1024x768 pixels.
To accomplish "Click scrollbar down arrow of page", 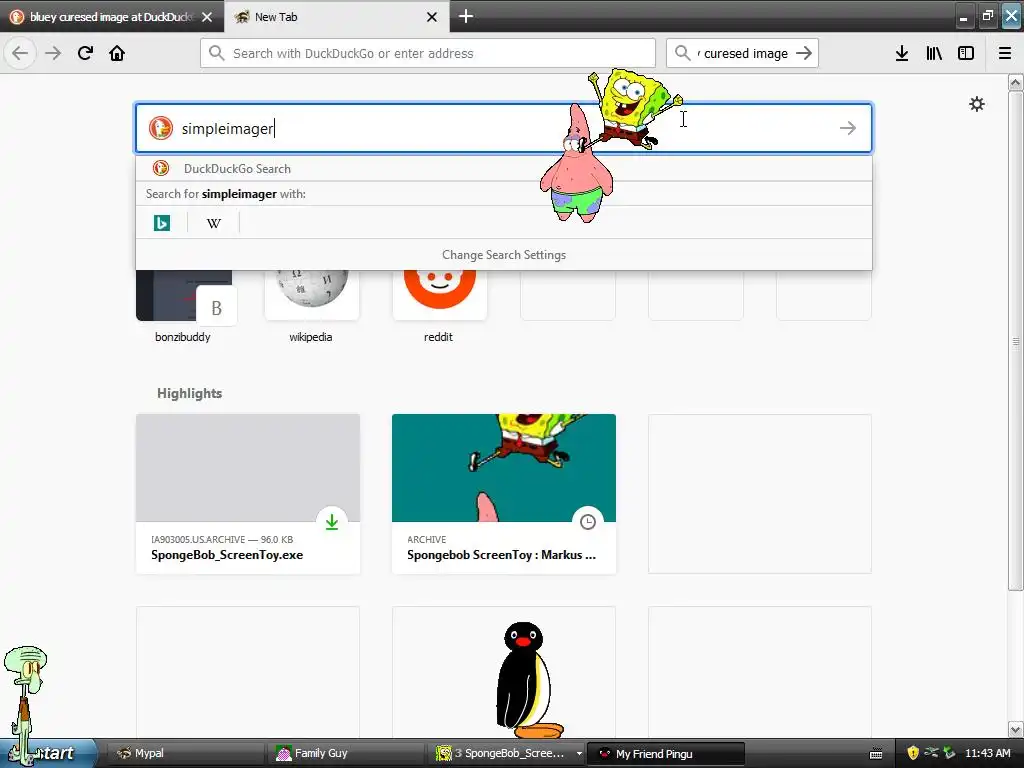I will [x=1016, y=729].
